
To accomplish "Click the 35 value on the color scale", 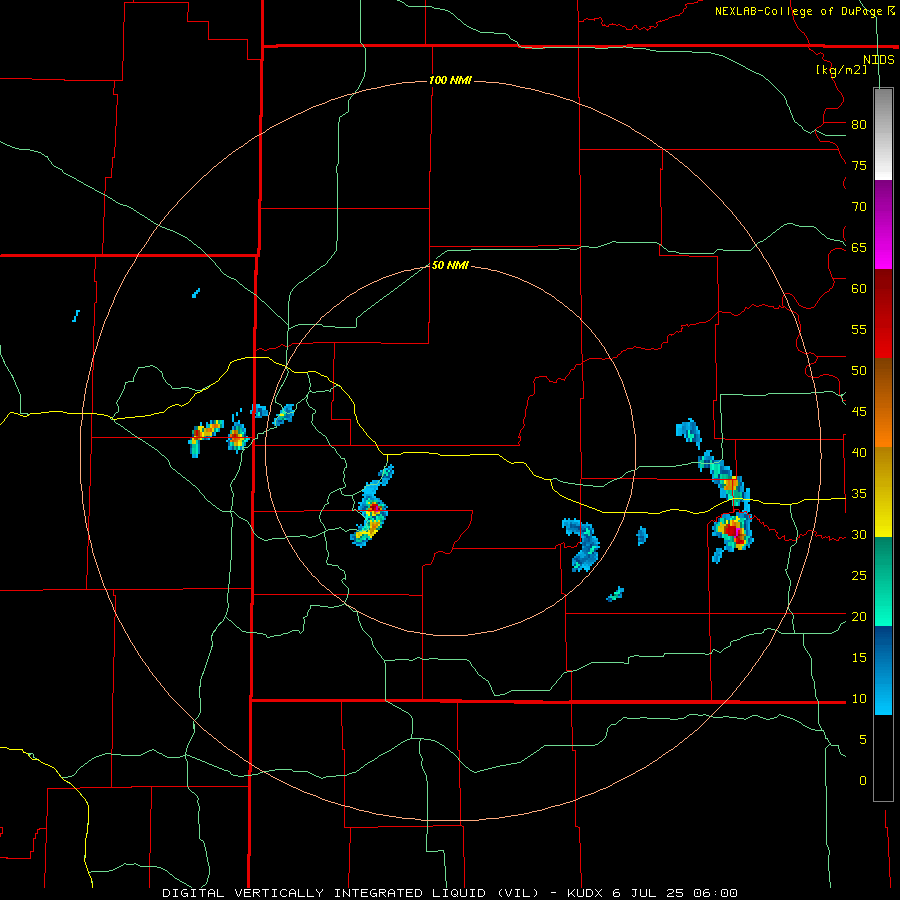I will click(859, 494).
